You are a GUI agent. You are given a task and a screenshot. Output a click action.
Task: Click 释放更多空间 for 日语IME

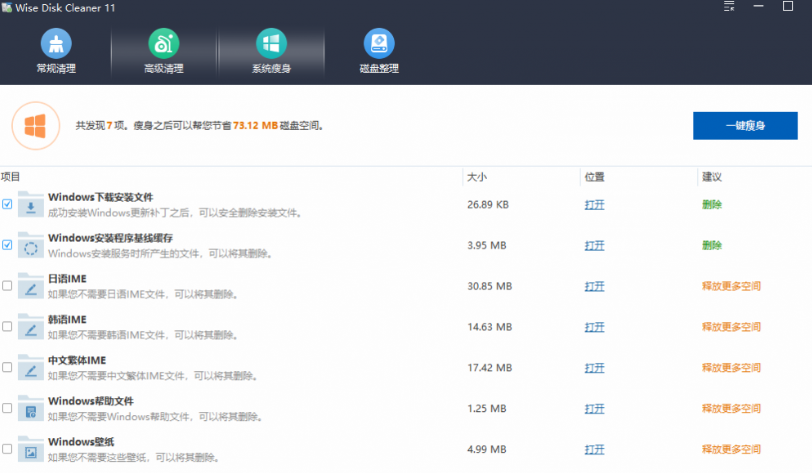coord(731,286)
